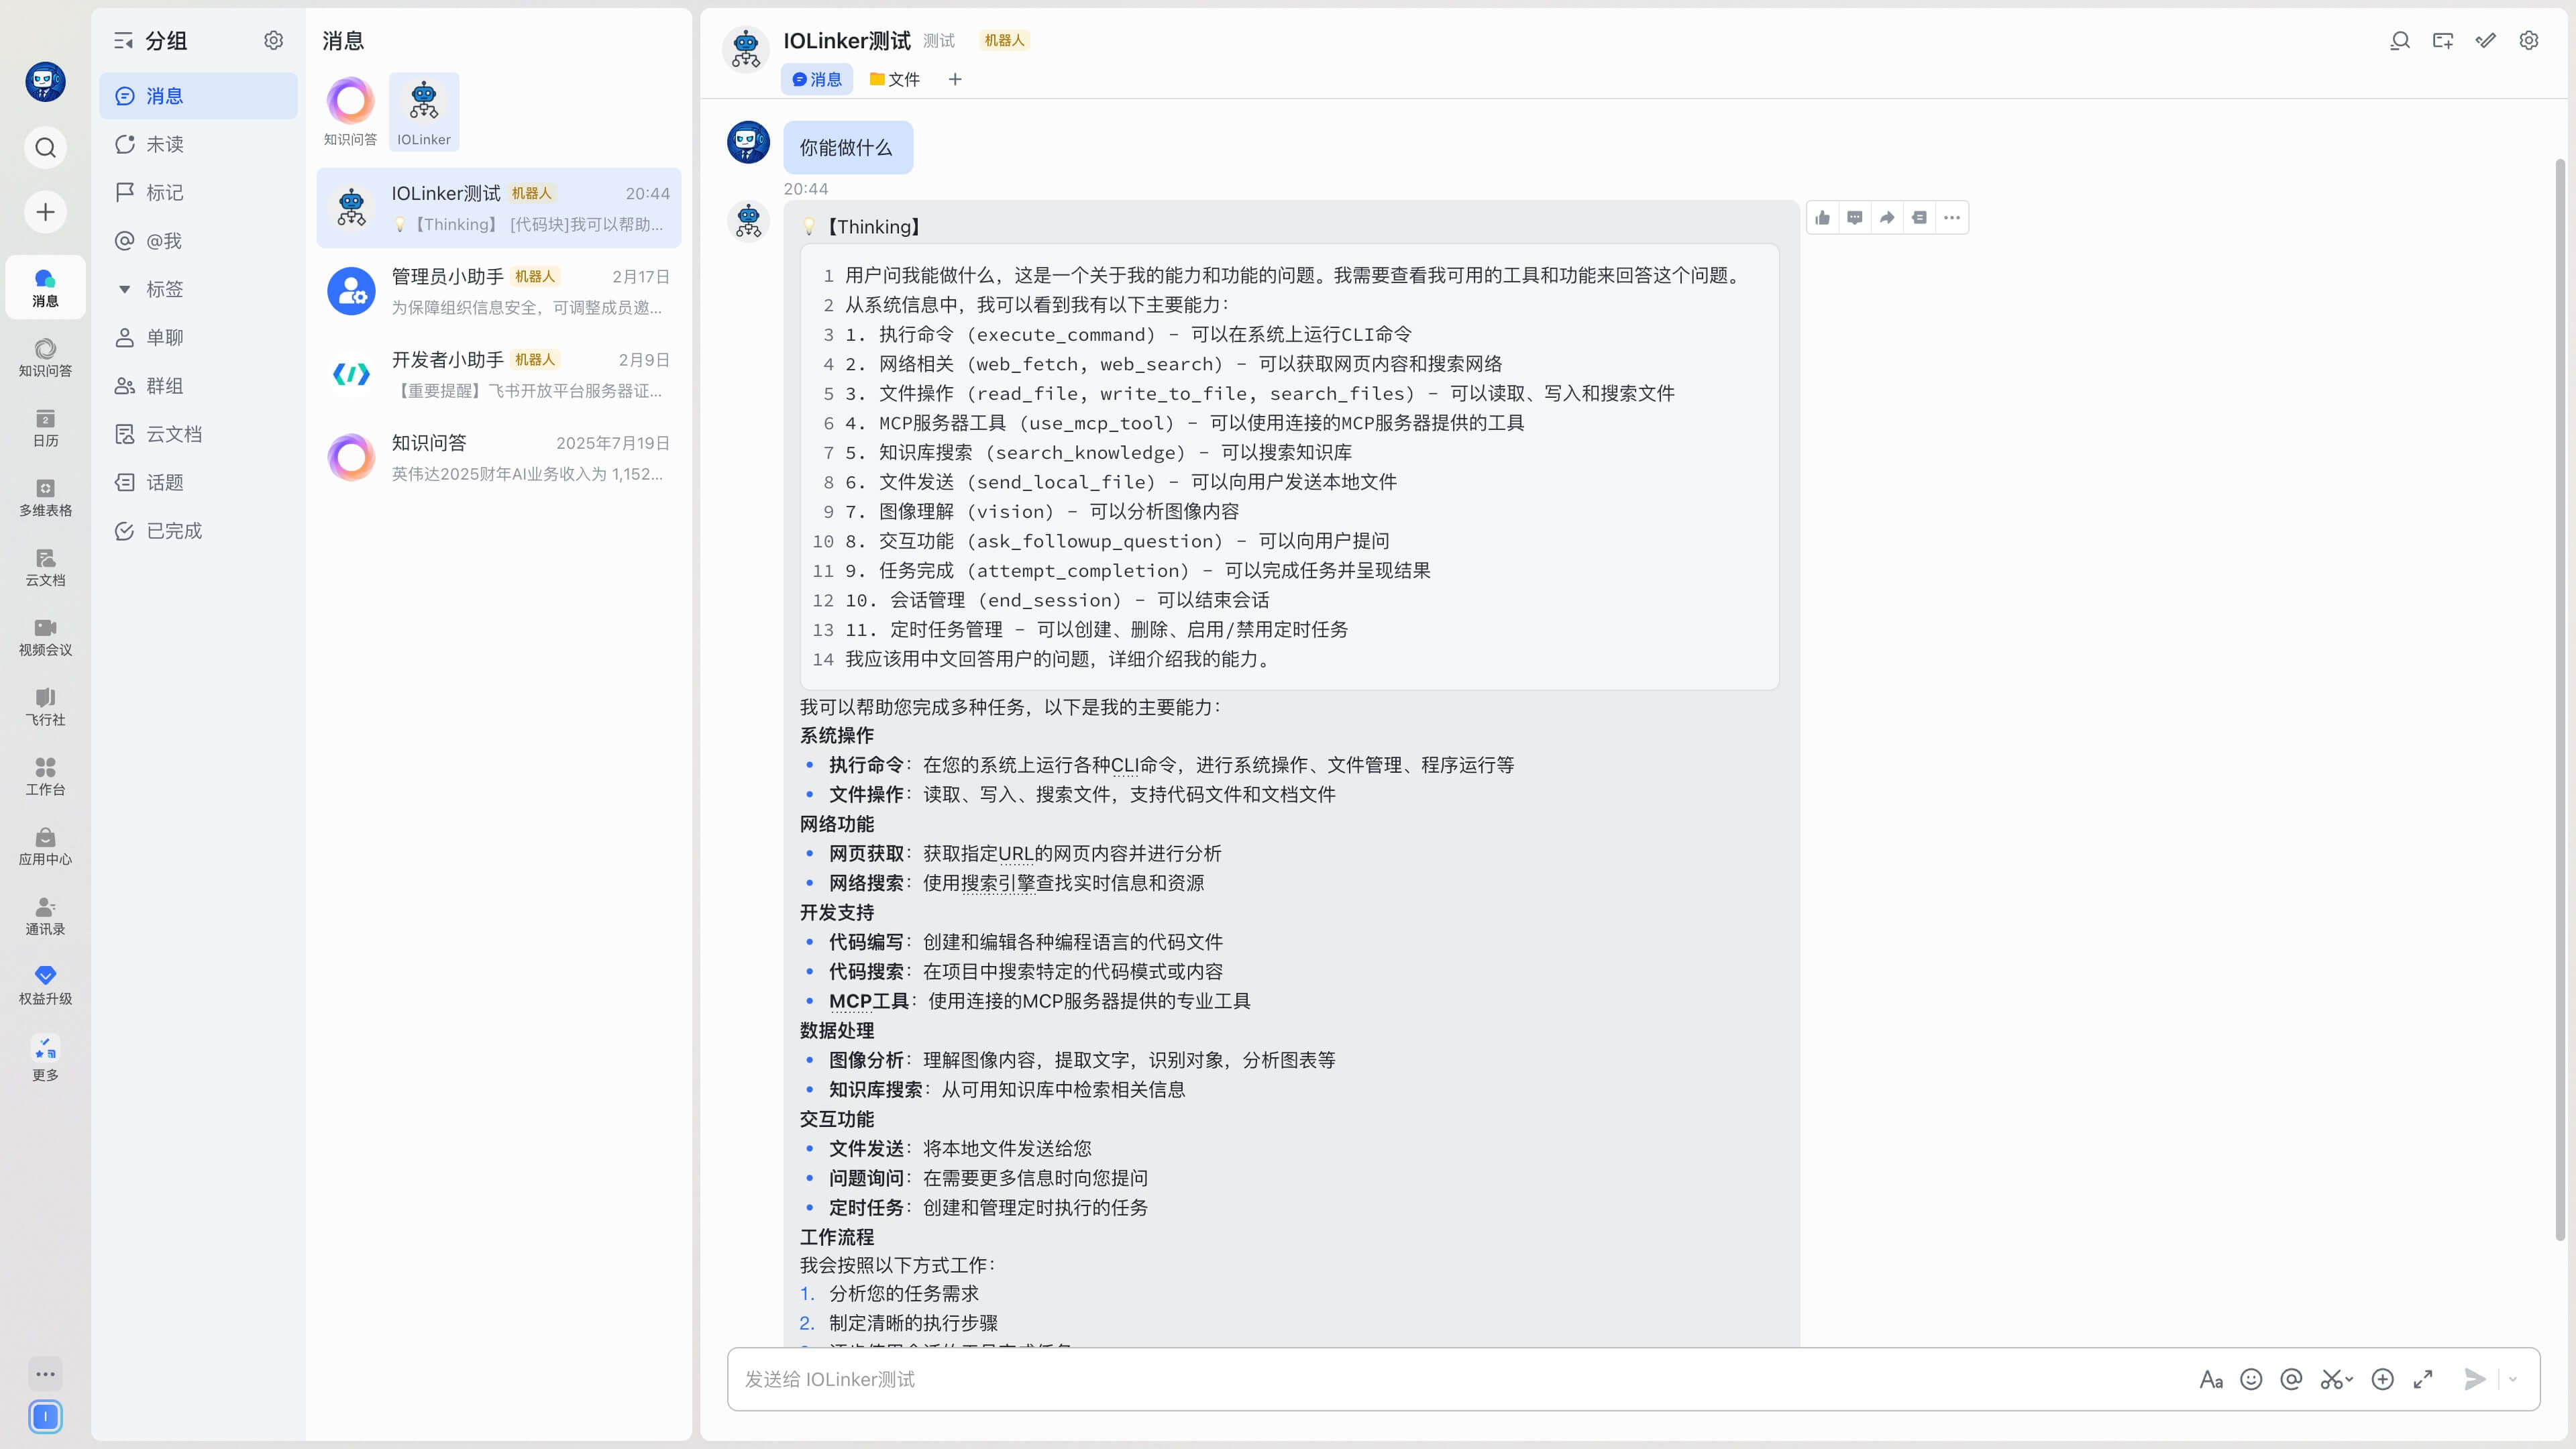Image resolution: width=2576 pixels, height=1449 pixels.
Task: Open 多维表格 from the sidebar
Action: pos(44,497)
